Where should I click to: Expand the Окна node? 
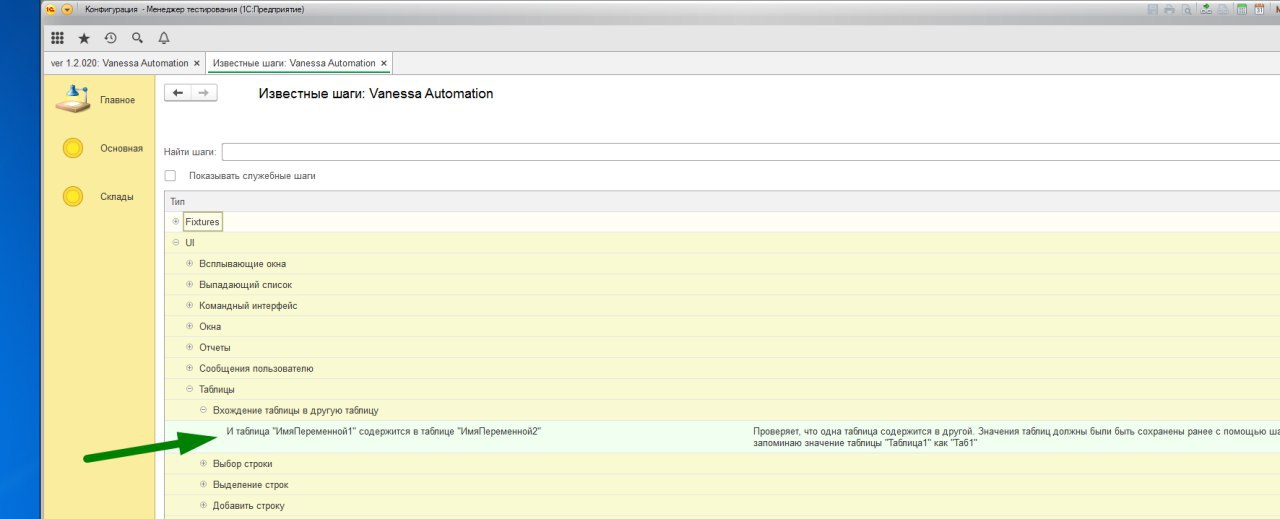(x=190, y=326)
